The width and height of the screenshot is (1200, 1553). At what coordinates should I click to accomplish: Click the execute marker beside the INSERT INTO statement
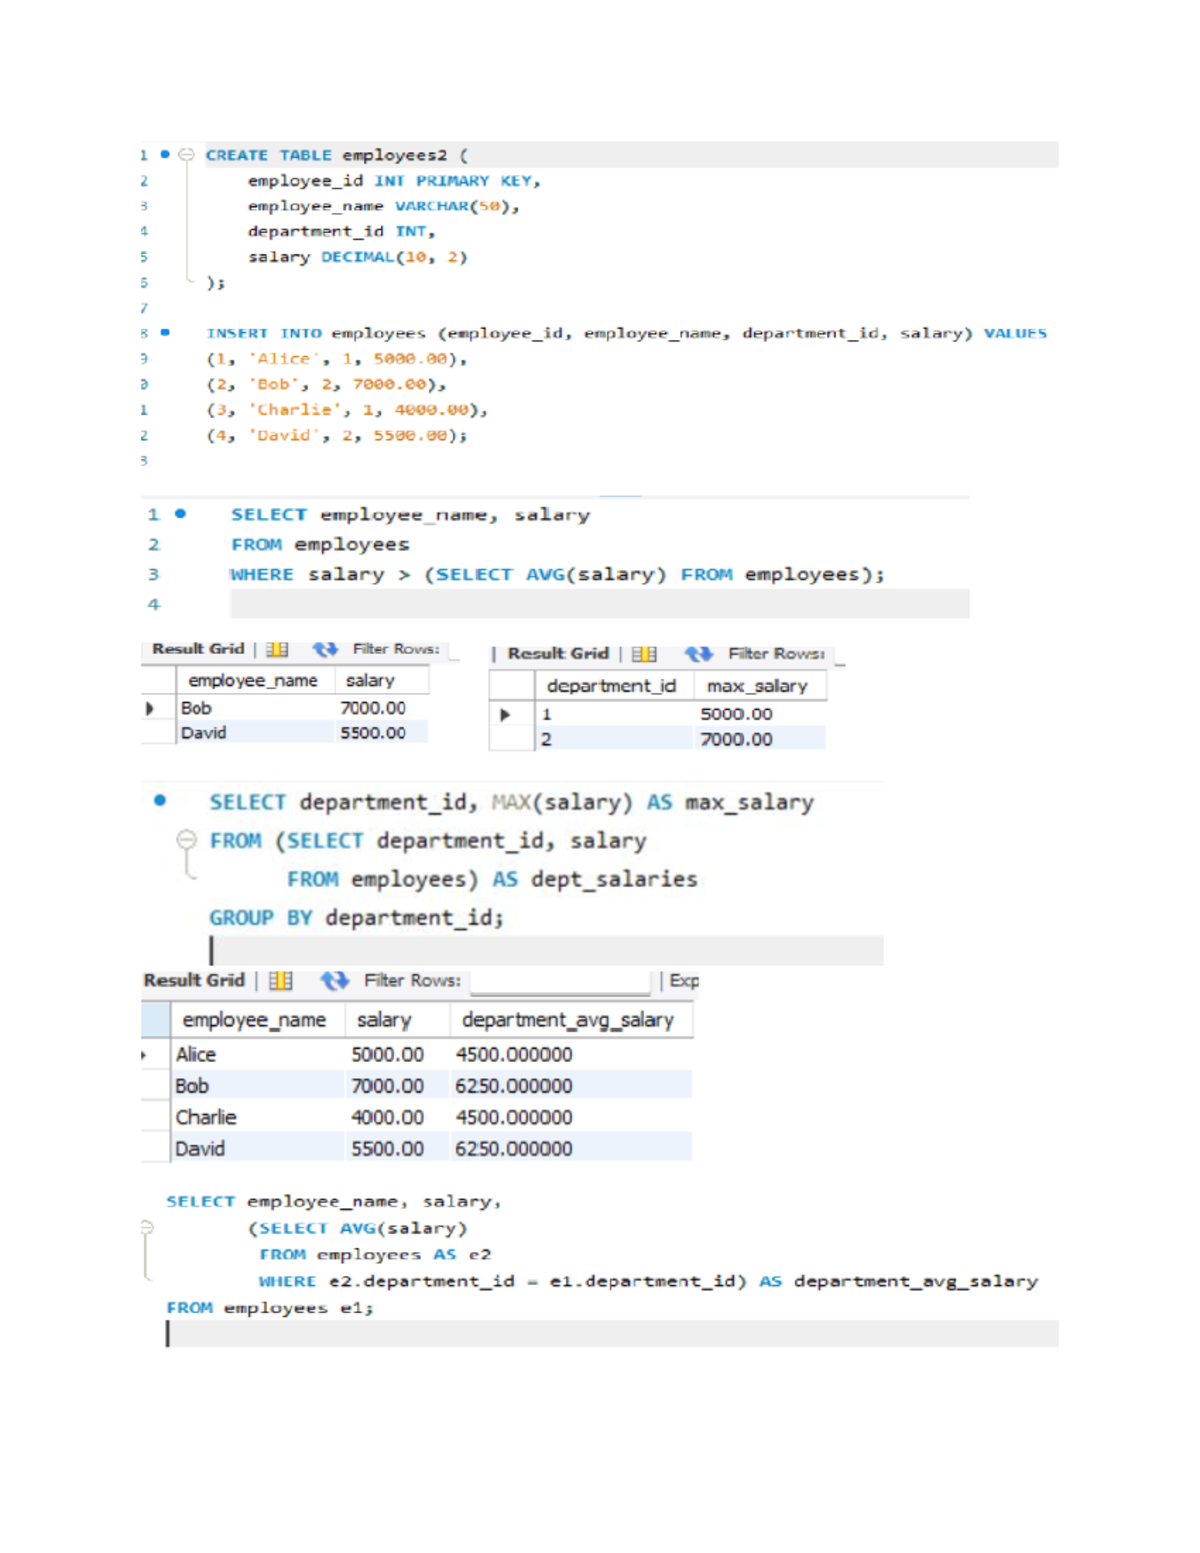click(x=166, y=331)
